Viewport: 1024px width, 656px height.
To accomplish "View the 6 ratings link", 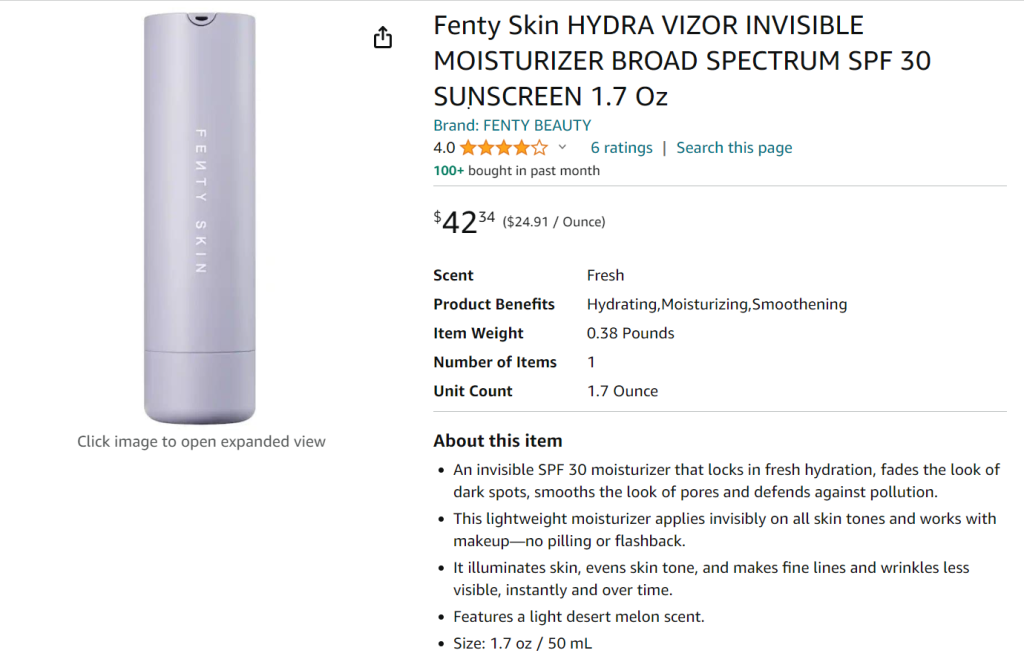I will pyautogui.click(x=621, y=147).
